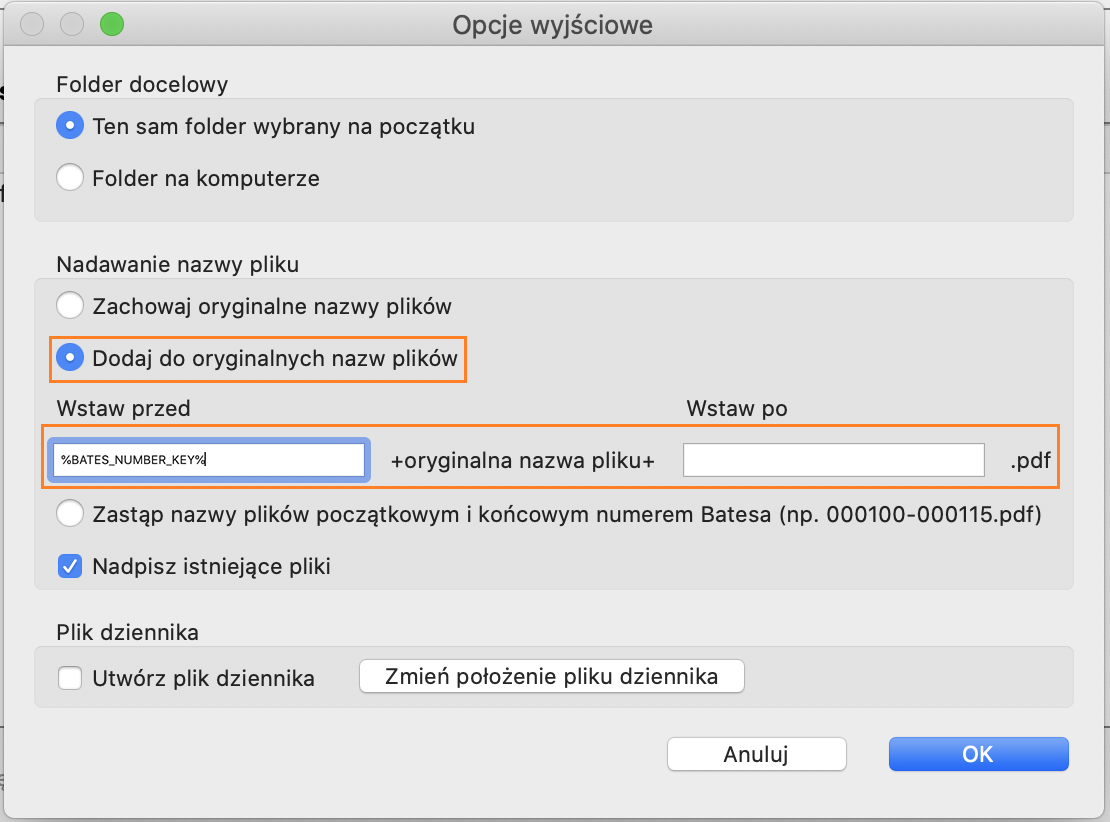Click the "Folder docelowy" section heading

point(142,85)
